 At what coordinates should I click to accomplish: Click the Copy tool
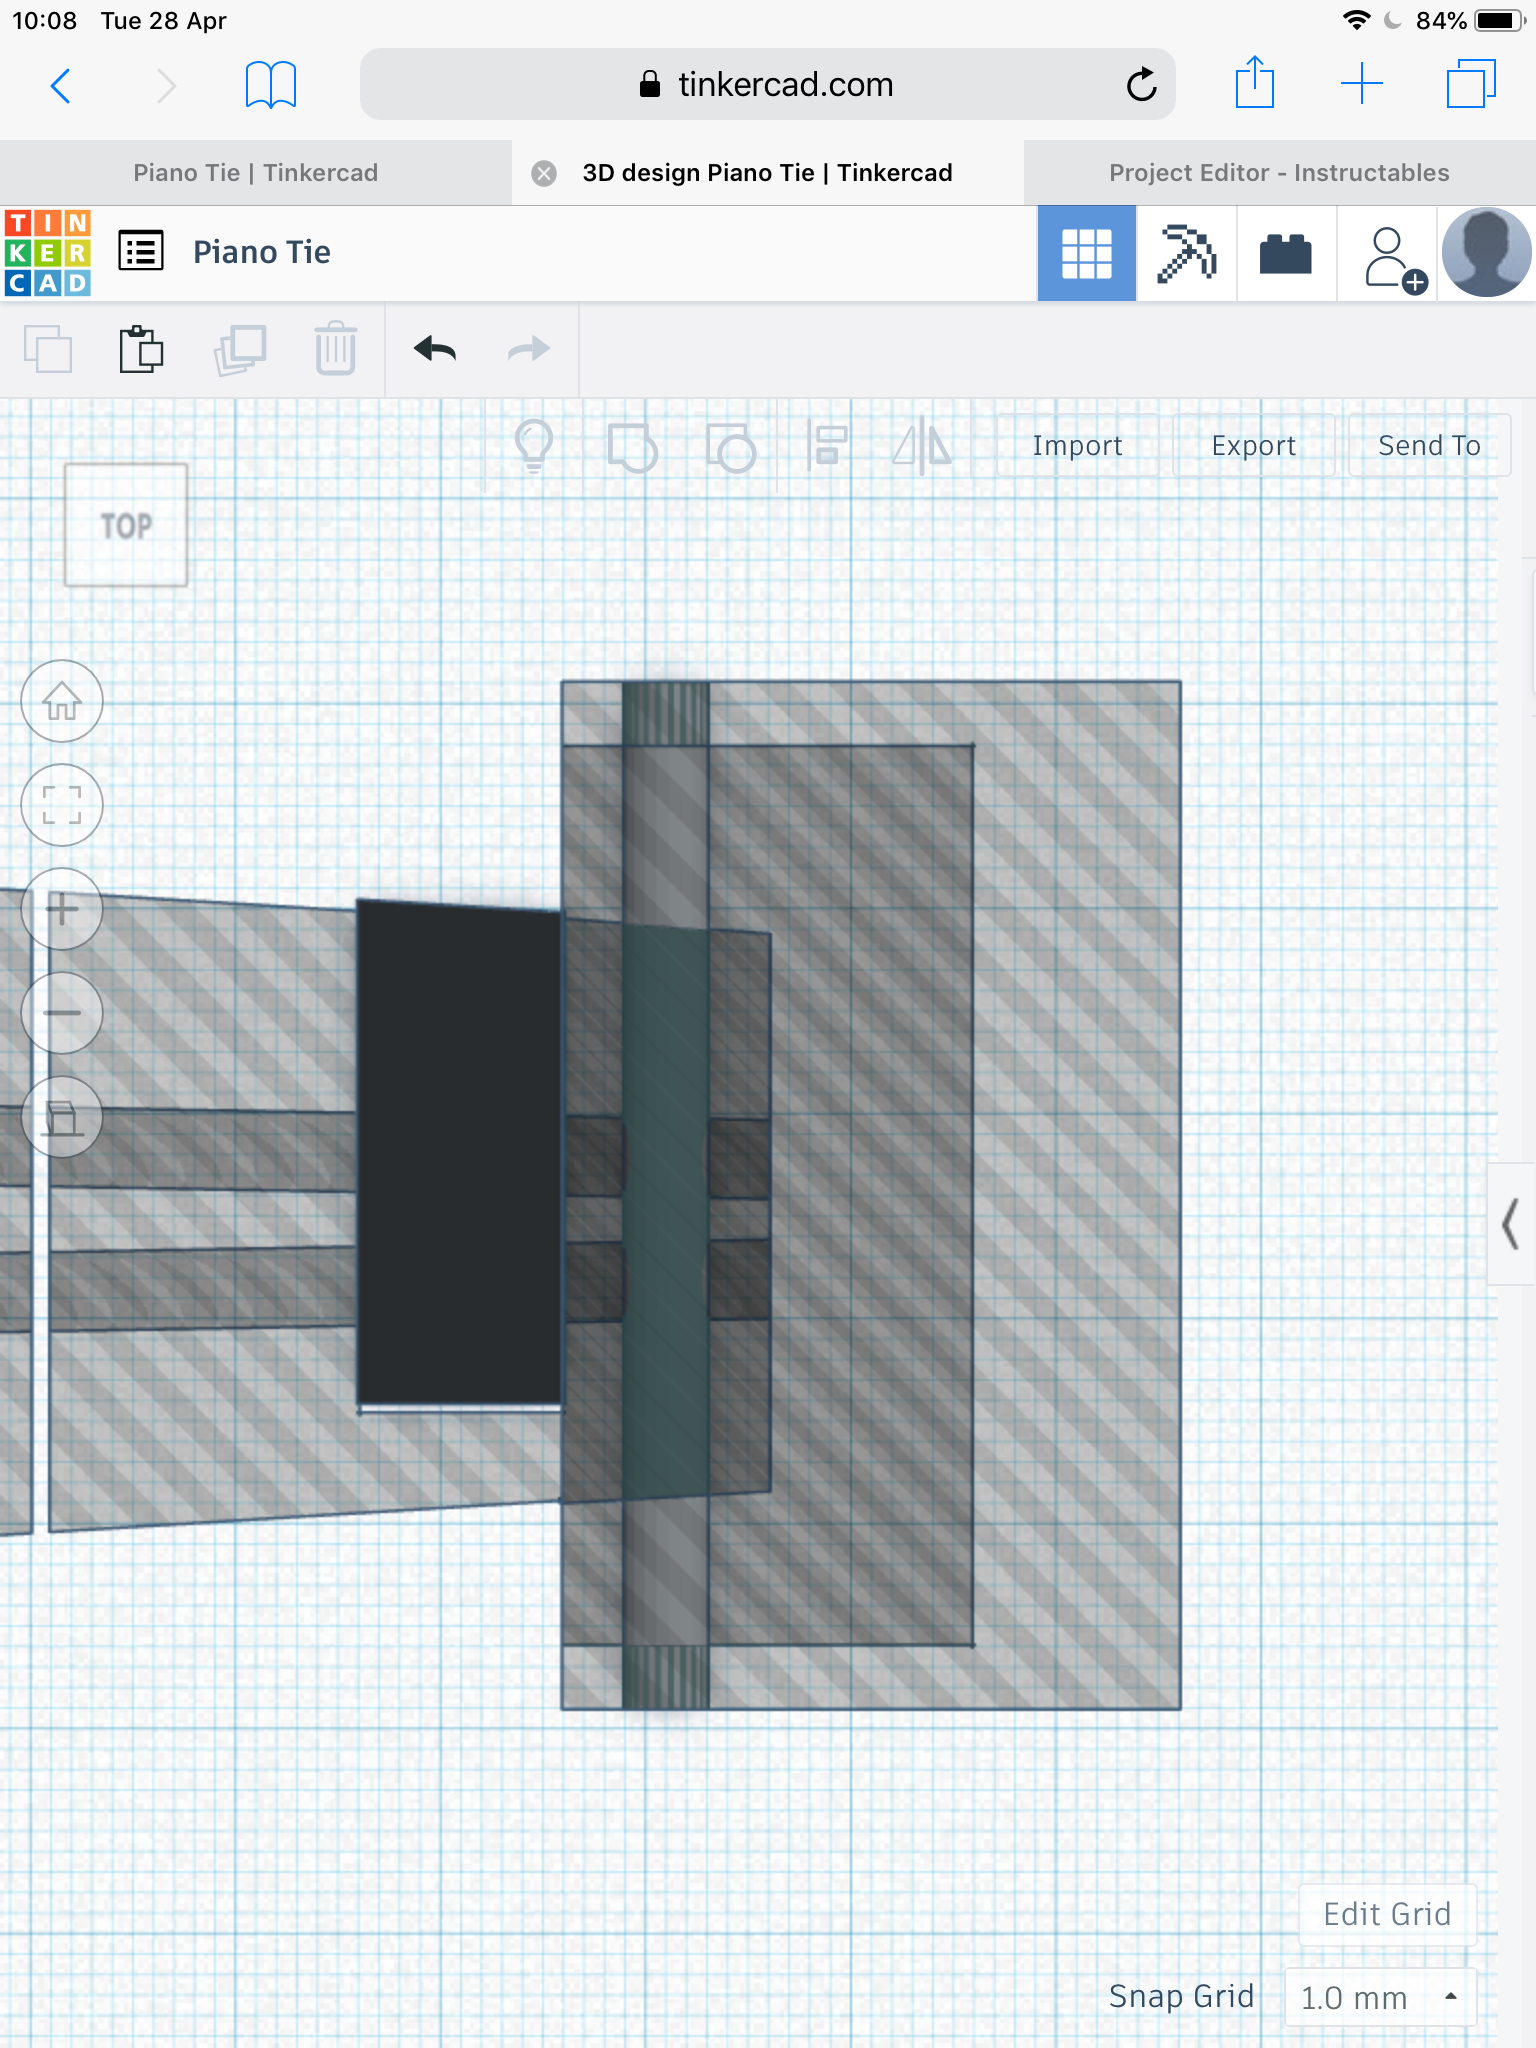(x=48, y=349)
